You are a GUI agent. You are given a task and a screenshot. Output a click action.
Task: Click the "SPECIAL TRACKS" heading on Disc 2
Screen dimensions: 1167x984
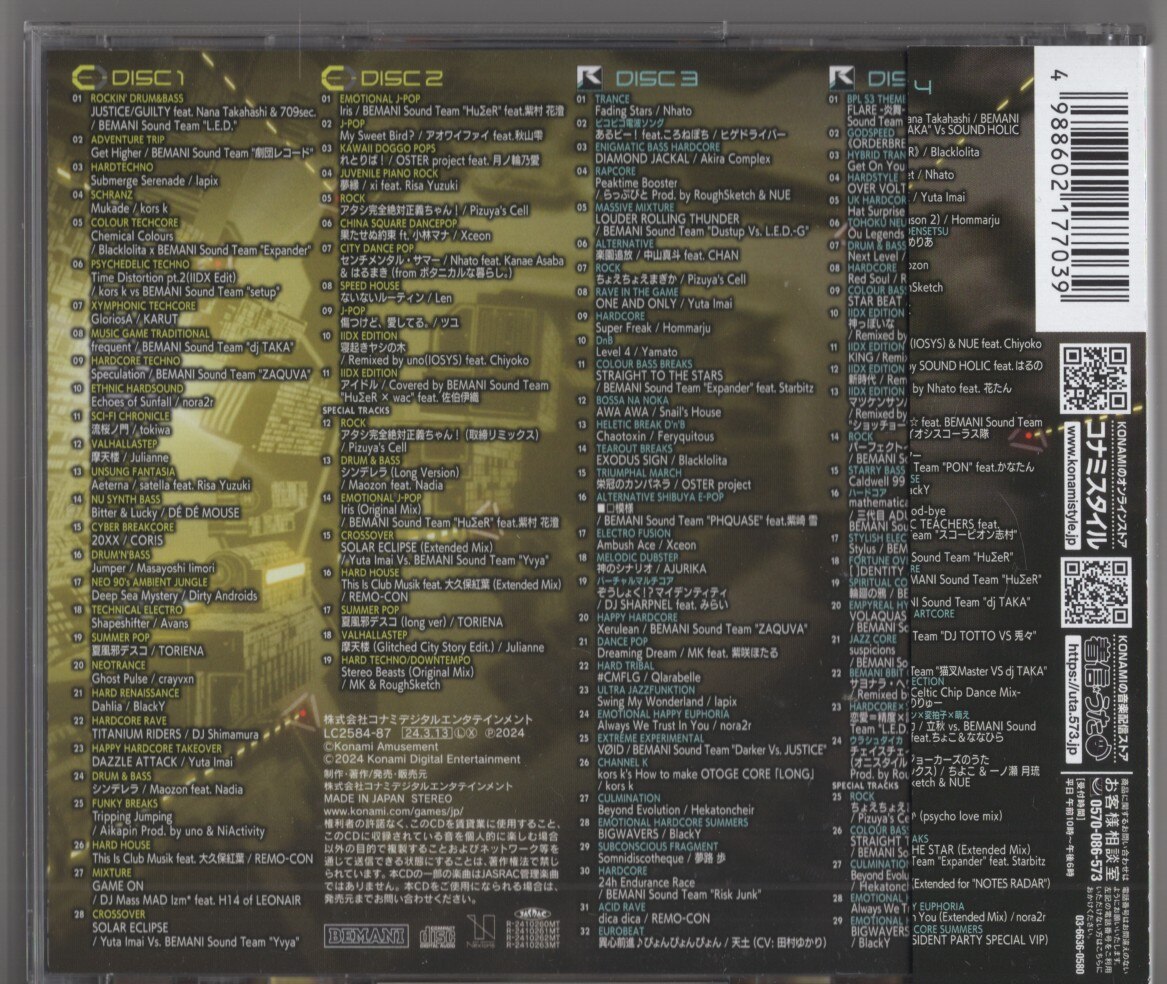pyautogui.click(x=356, y=410)
